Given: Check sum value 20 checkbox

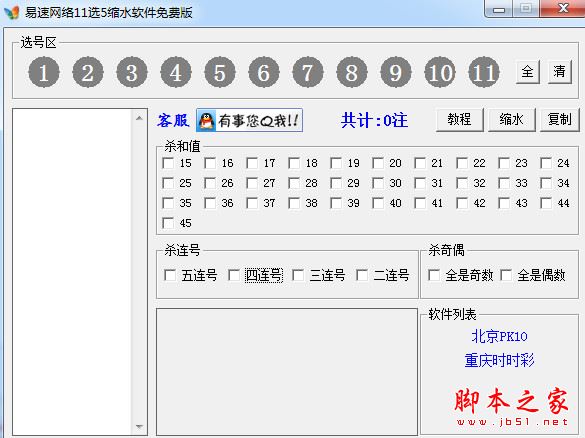Looking at the screenshot, I should pos(378,163).
